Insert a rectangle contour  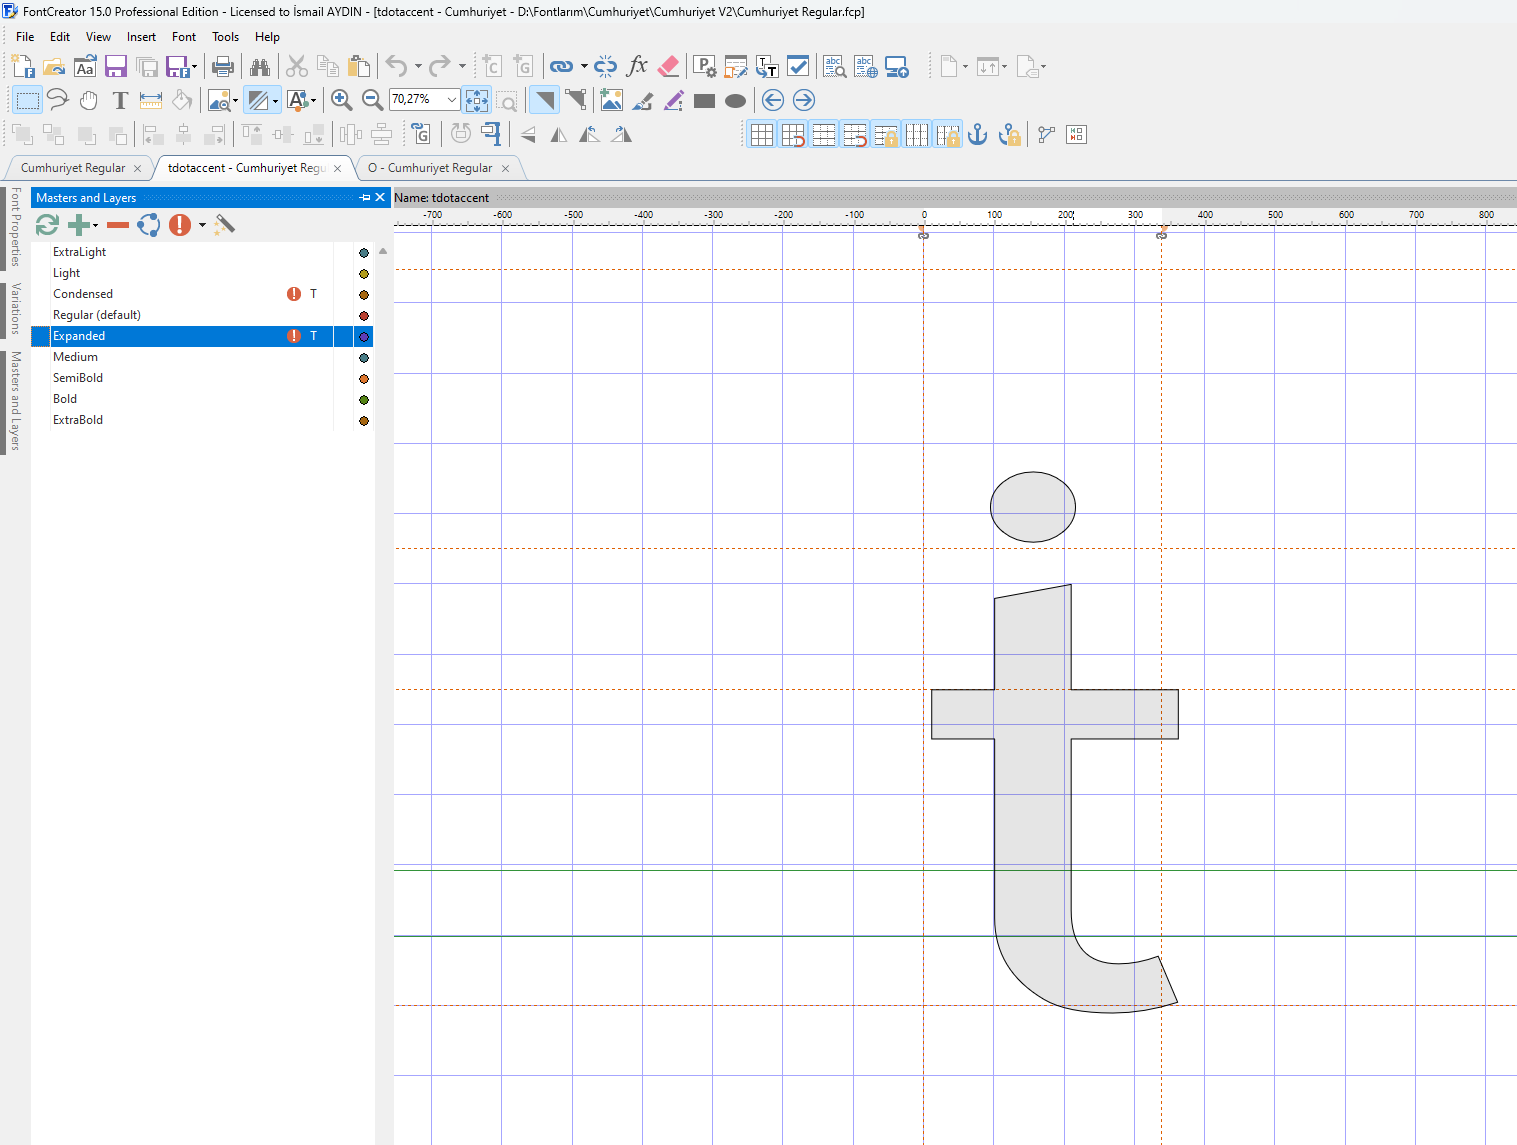click(x=705, y=100)
